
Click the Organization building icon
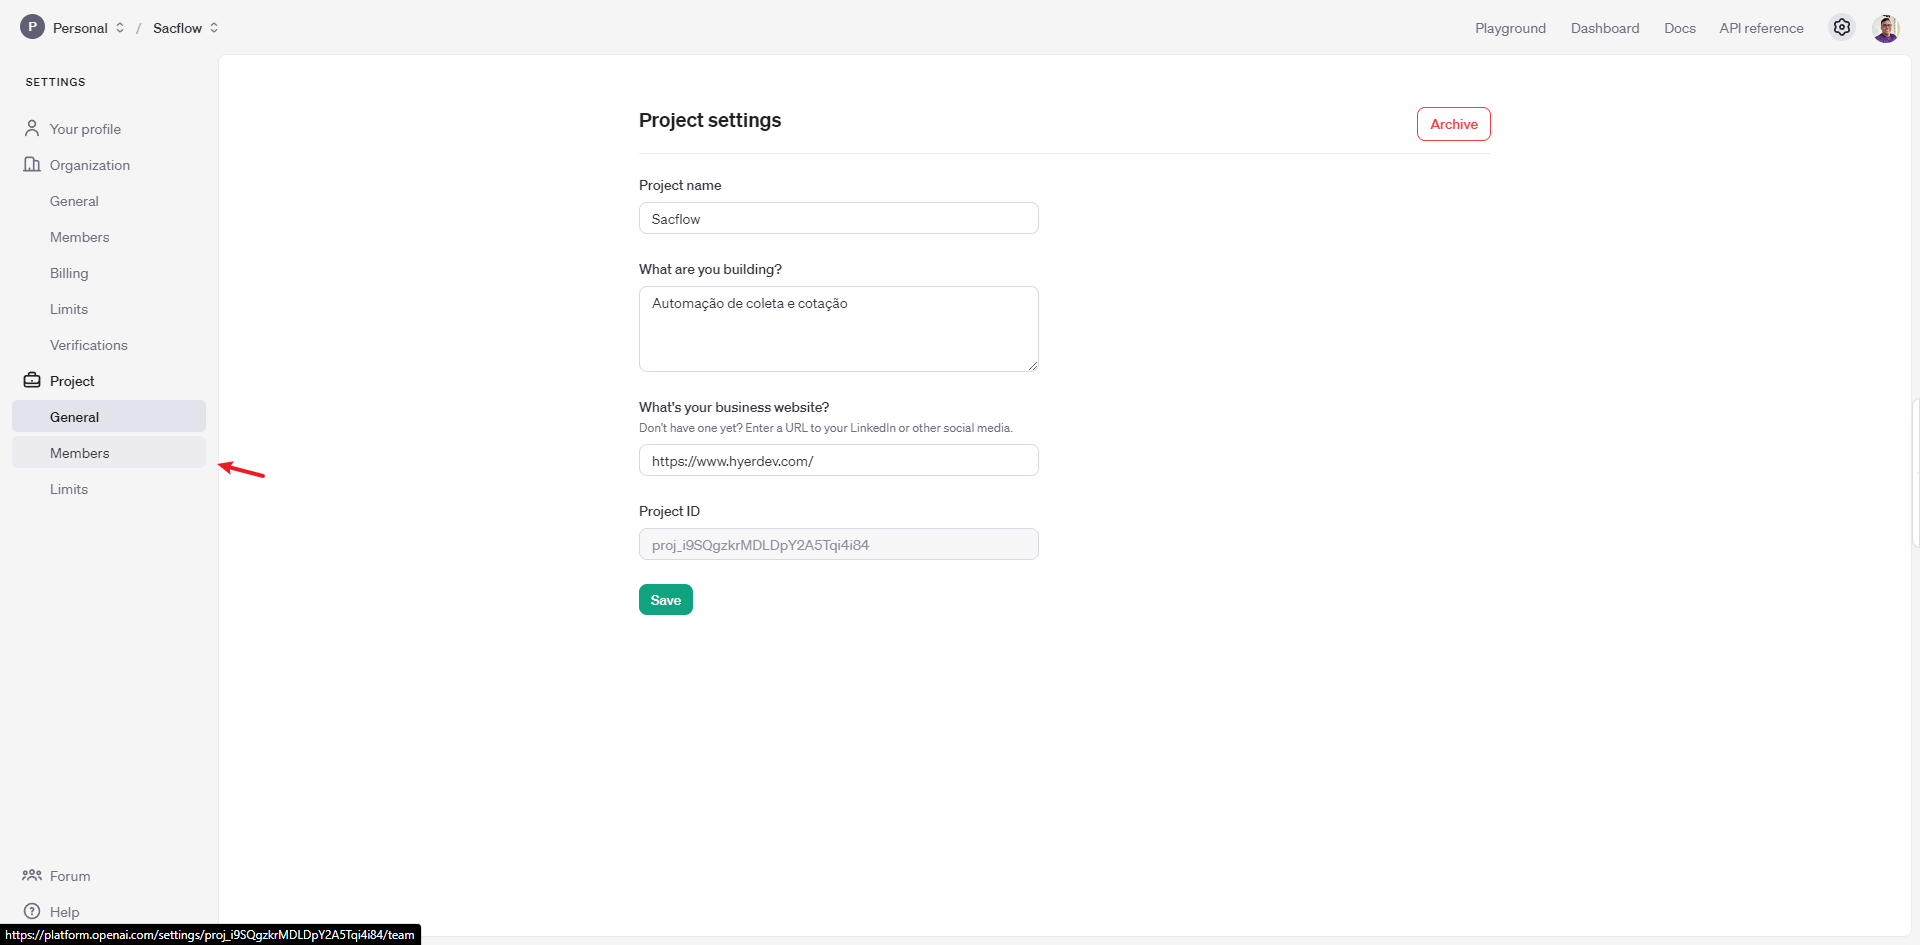[32, 164]
